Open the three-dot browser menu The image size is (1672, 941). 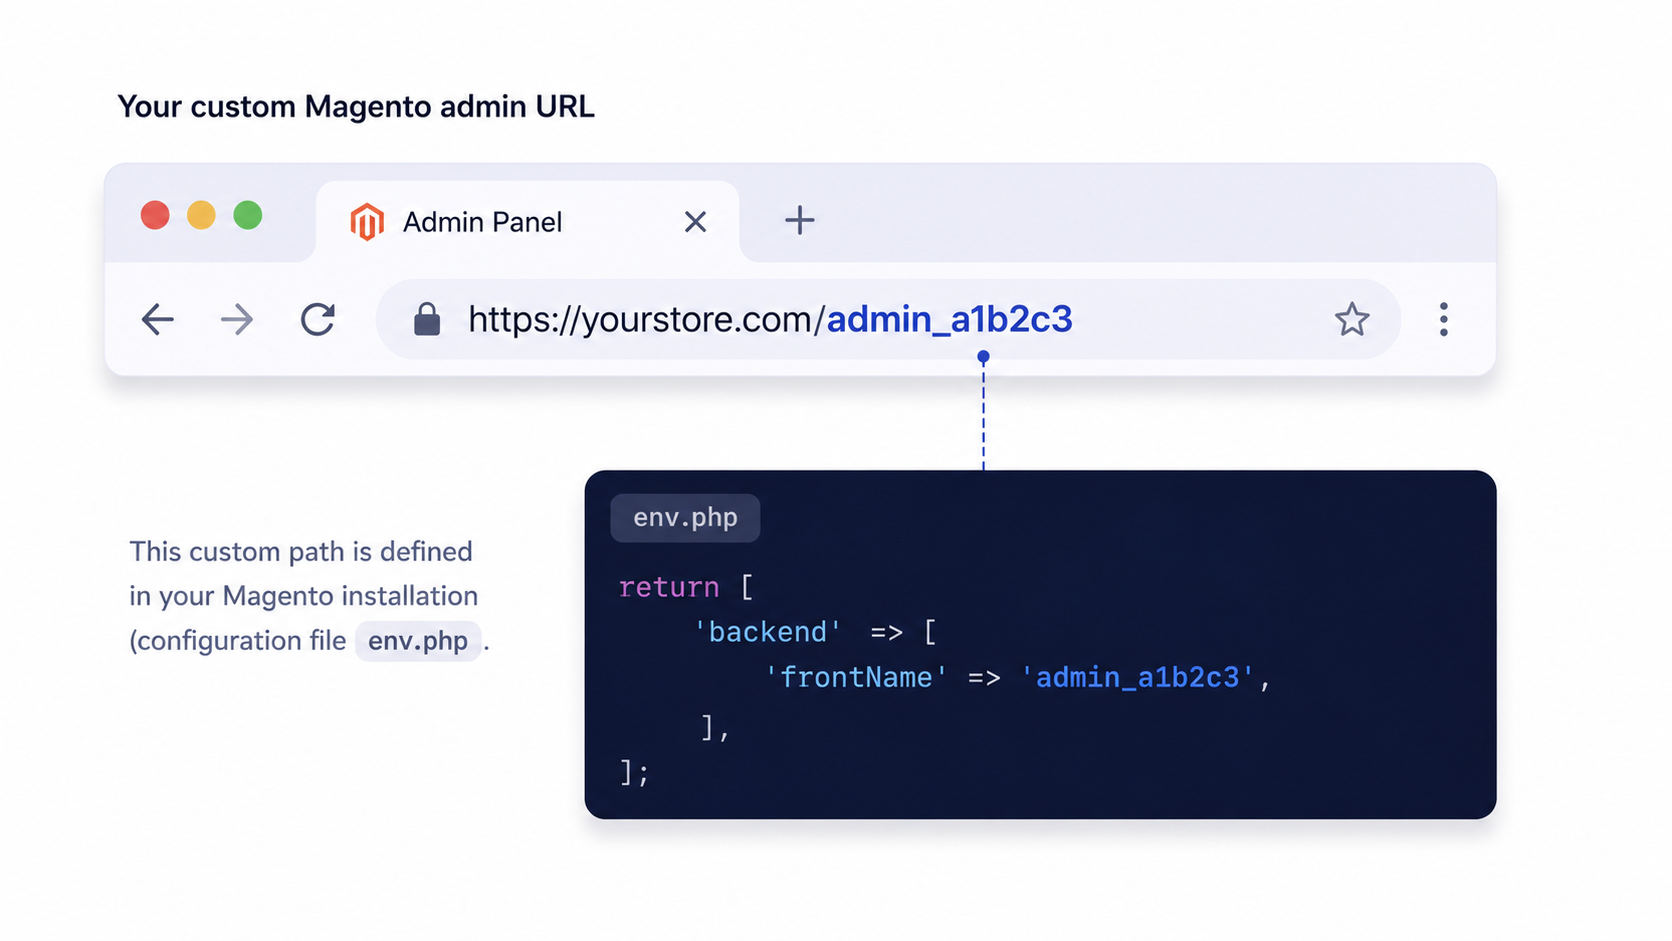click(1443, 320)
